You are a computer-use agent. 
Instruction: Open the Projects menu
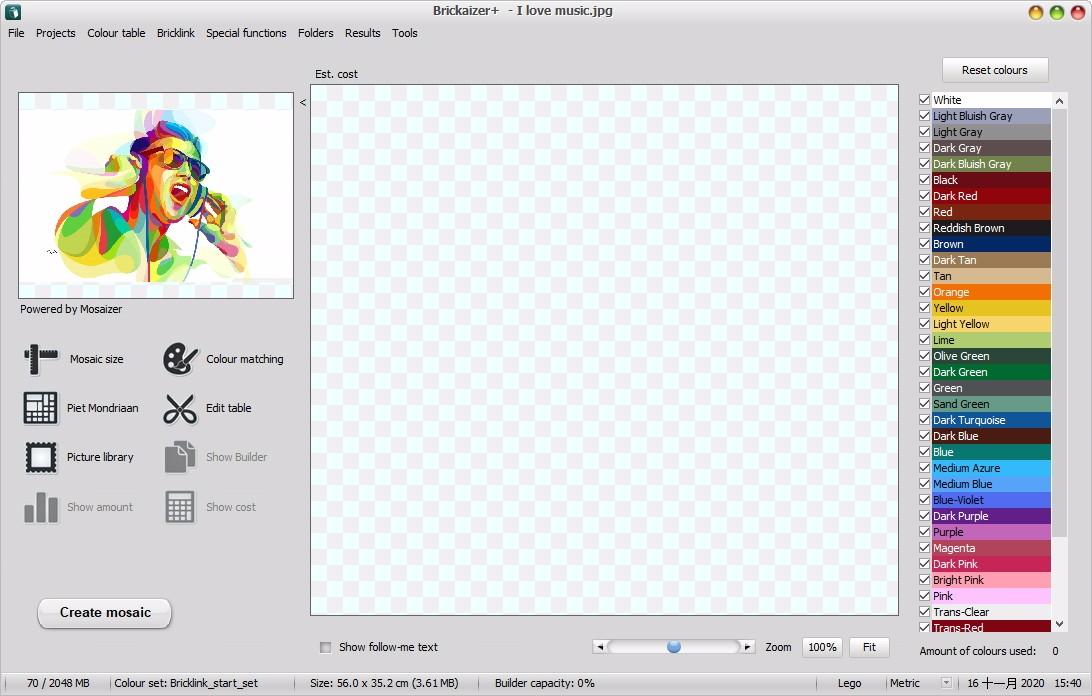[56, 33]
